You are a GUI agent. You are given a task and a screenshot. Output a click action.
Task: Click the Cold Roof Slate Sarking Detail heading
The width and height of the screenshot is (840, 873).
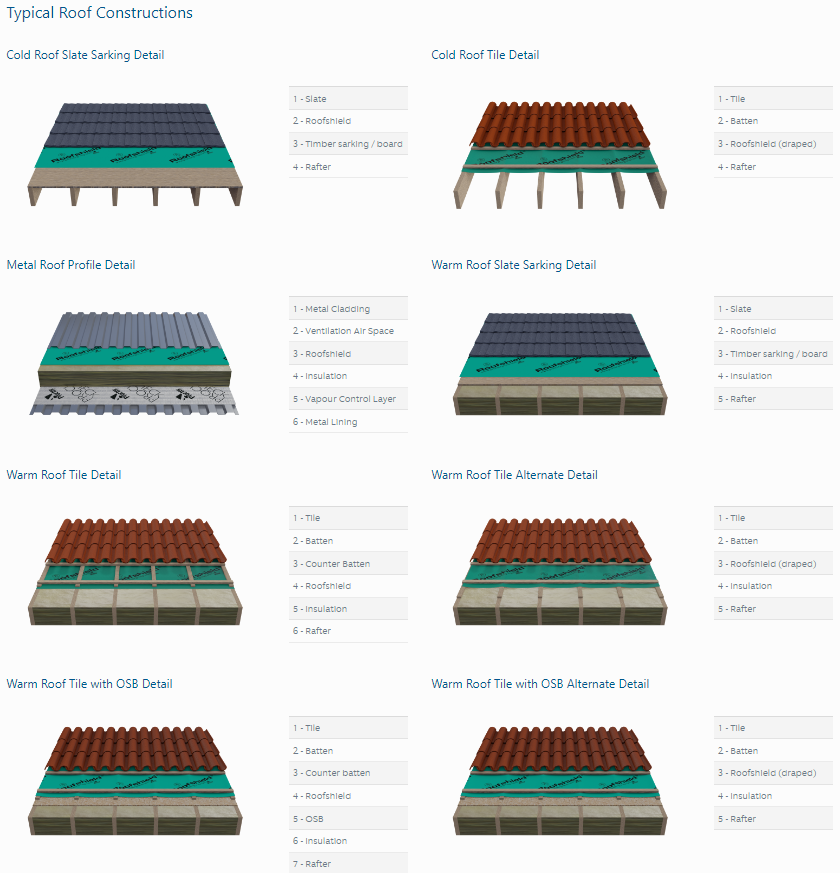(x=85, y=55)
